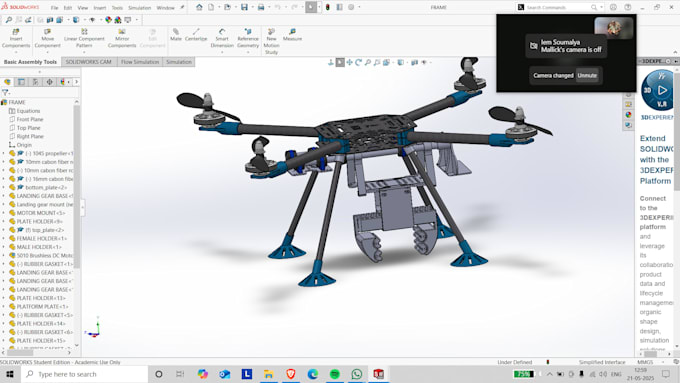The image size is (680, 383).
Task: Expand MOTOR MOUNT<5> in the tree
Action: pyautogui.click(x=3, y=213)
